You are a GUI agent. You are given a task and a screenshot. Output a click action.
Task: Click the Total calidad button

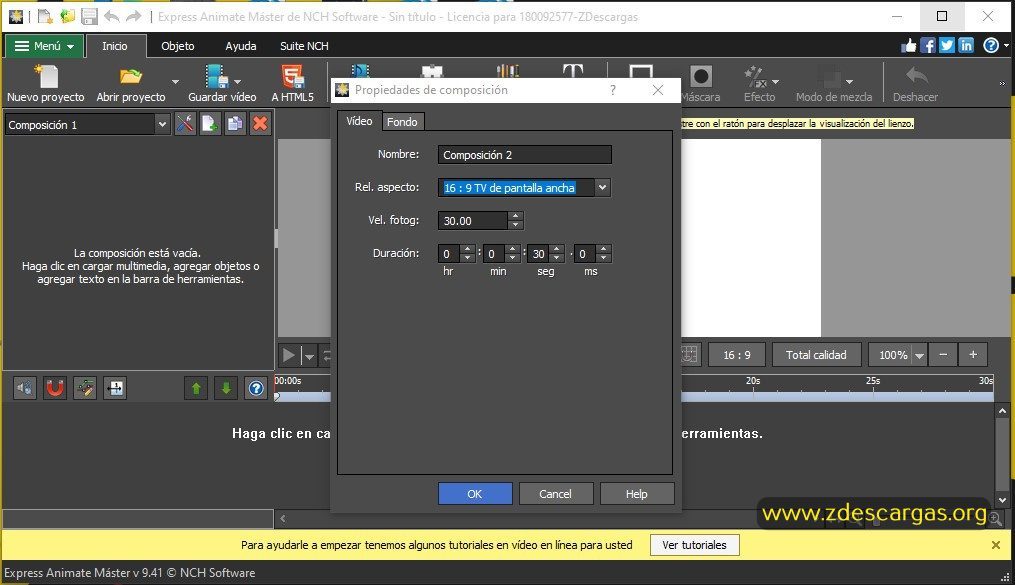[x=816, y=355]
